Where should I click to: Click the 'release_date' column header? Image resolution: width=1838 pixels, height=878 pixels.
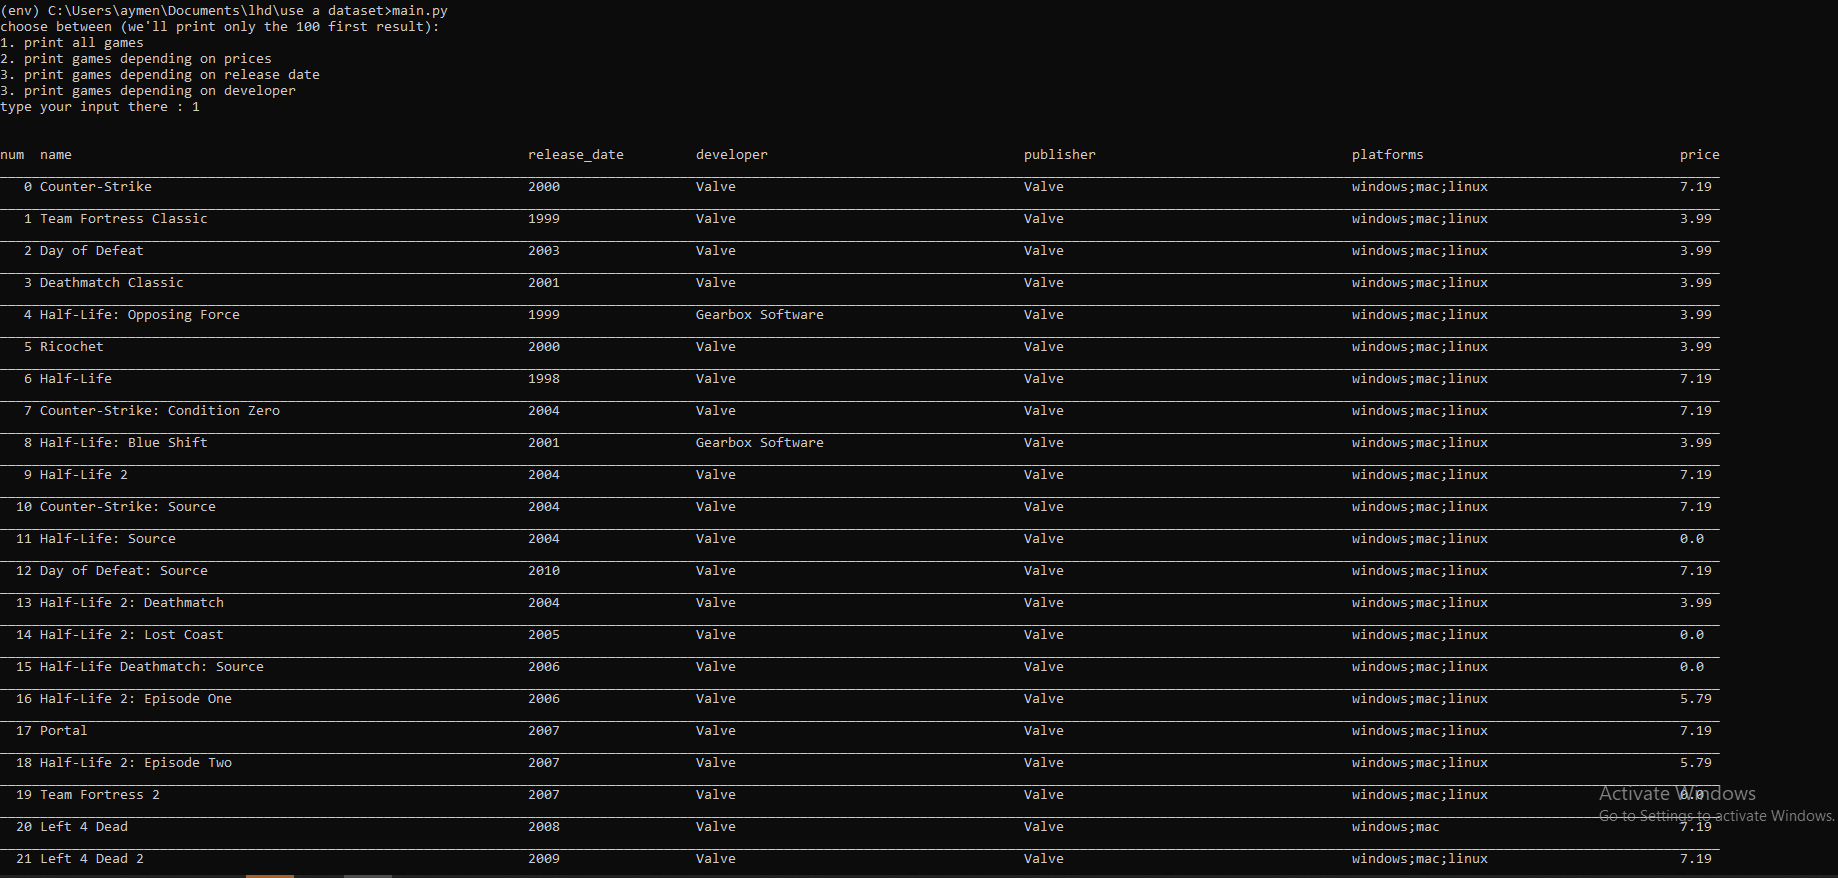pos(576,155)
